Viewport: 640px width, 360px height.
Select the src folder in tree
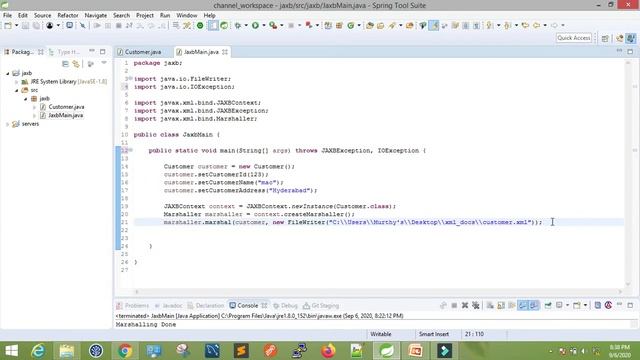point(34,90)
